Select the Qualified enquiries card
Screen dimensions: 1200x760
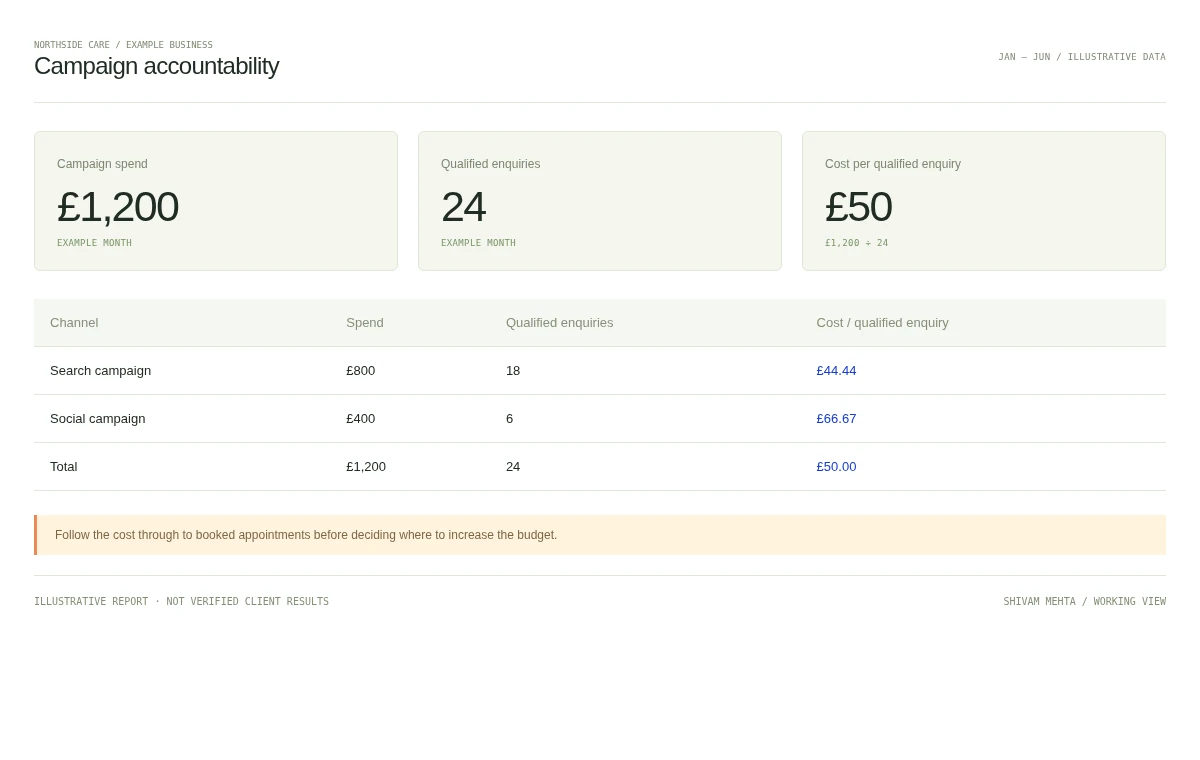(x=600, y=201)
